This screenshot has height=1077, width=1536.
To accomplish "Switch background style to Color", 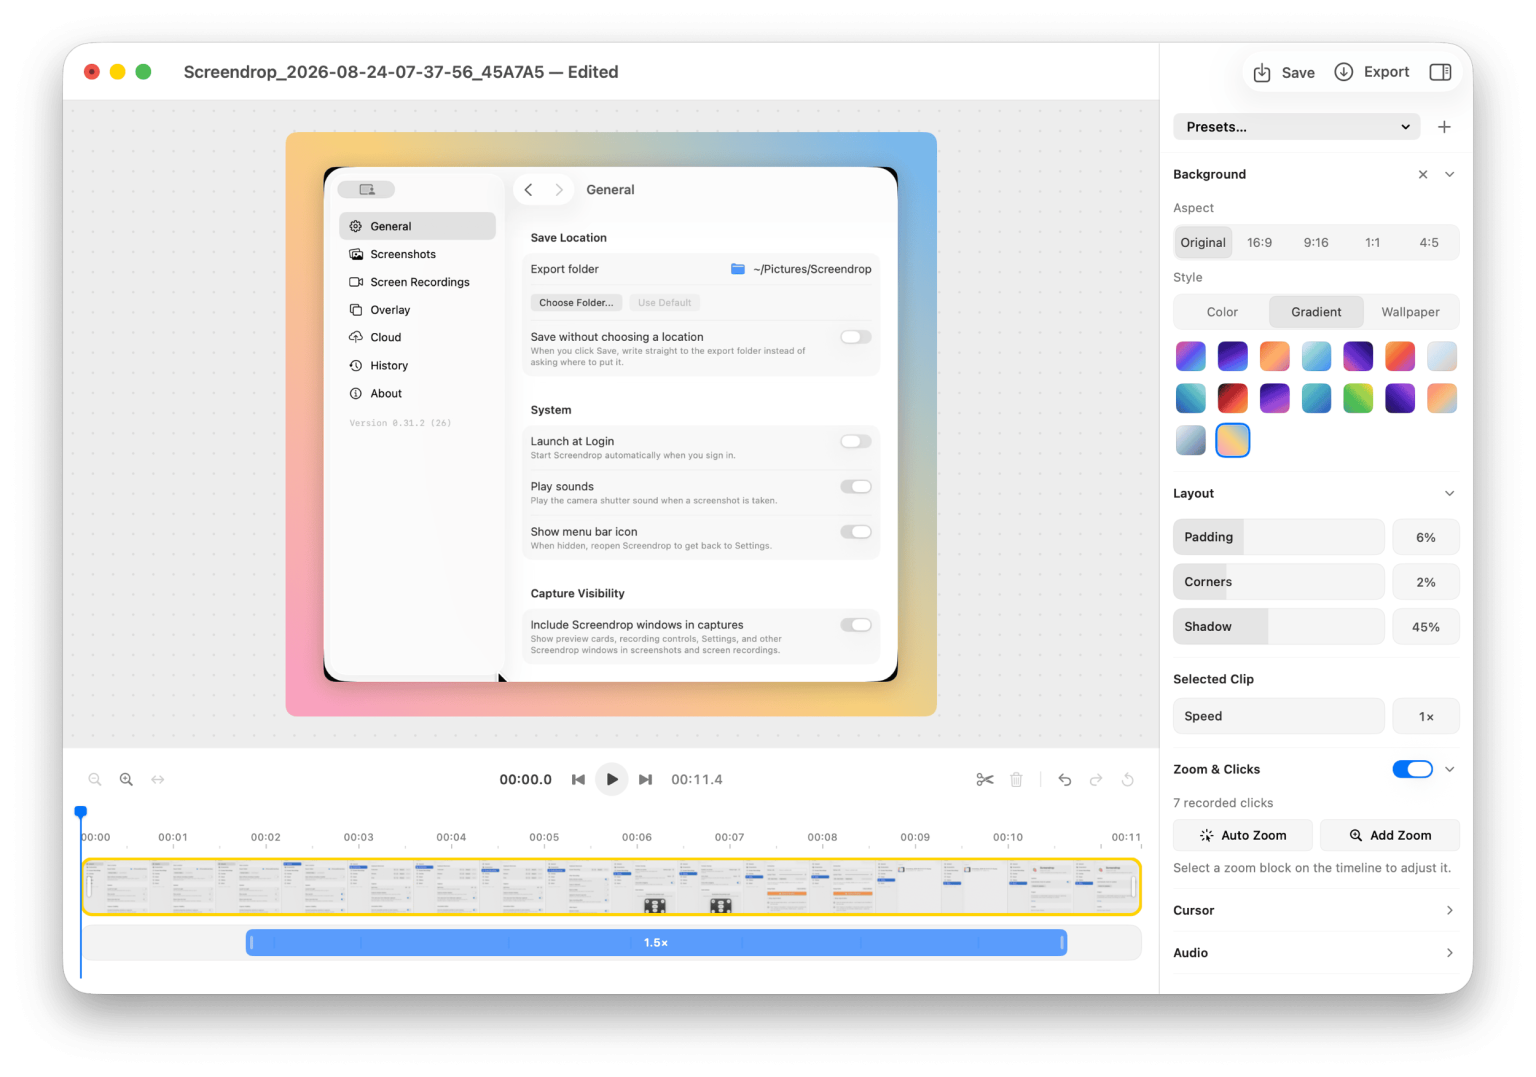I will coord(1222,312).
